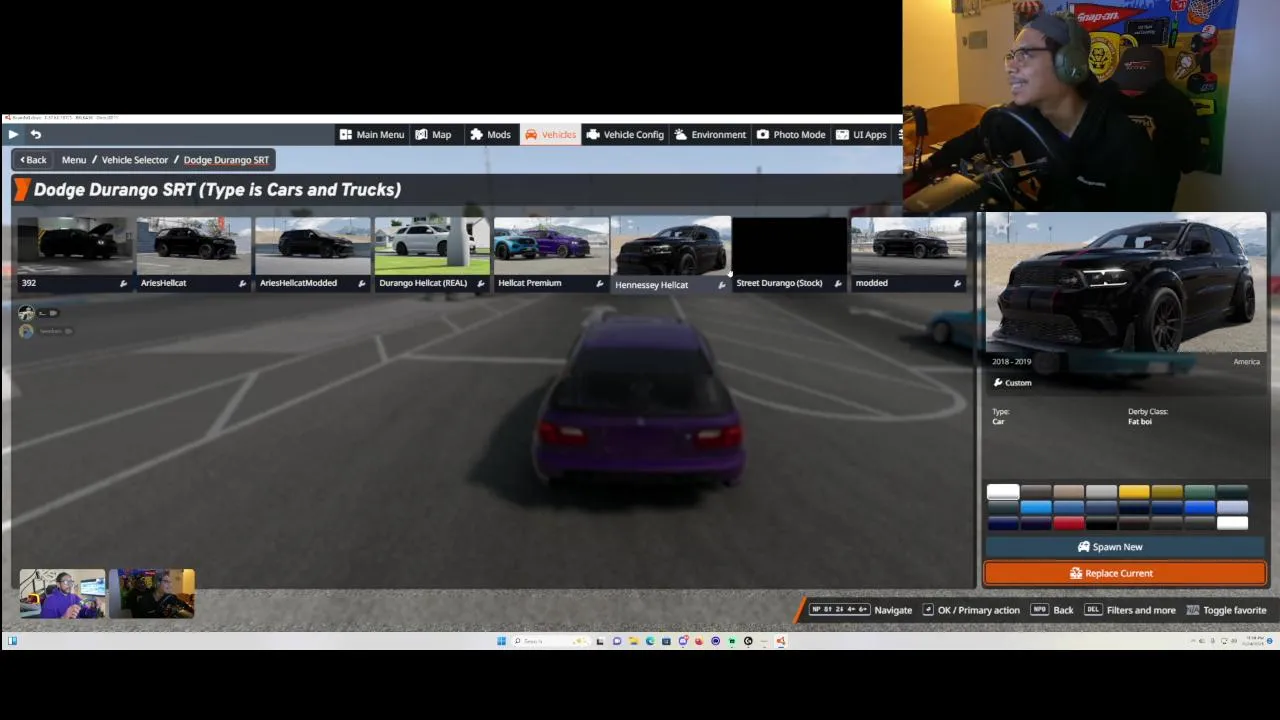Click wrench icon on AriesHellcat tile
Image resolution: width=1280 pixels, height=720 pixels.
pos(243,284)
